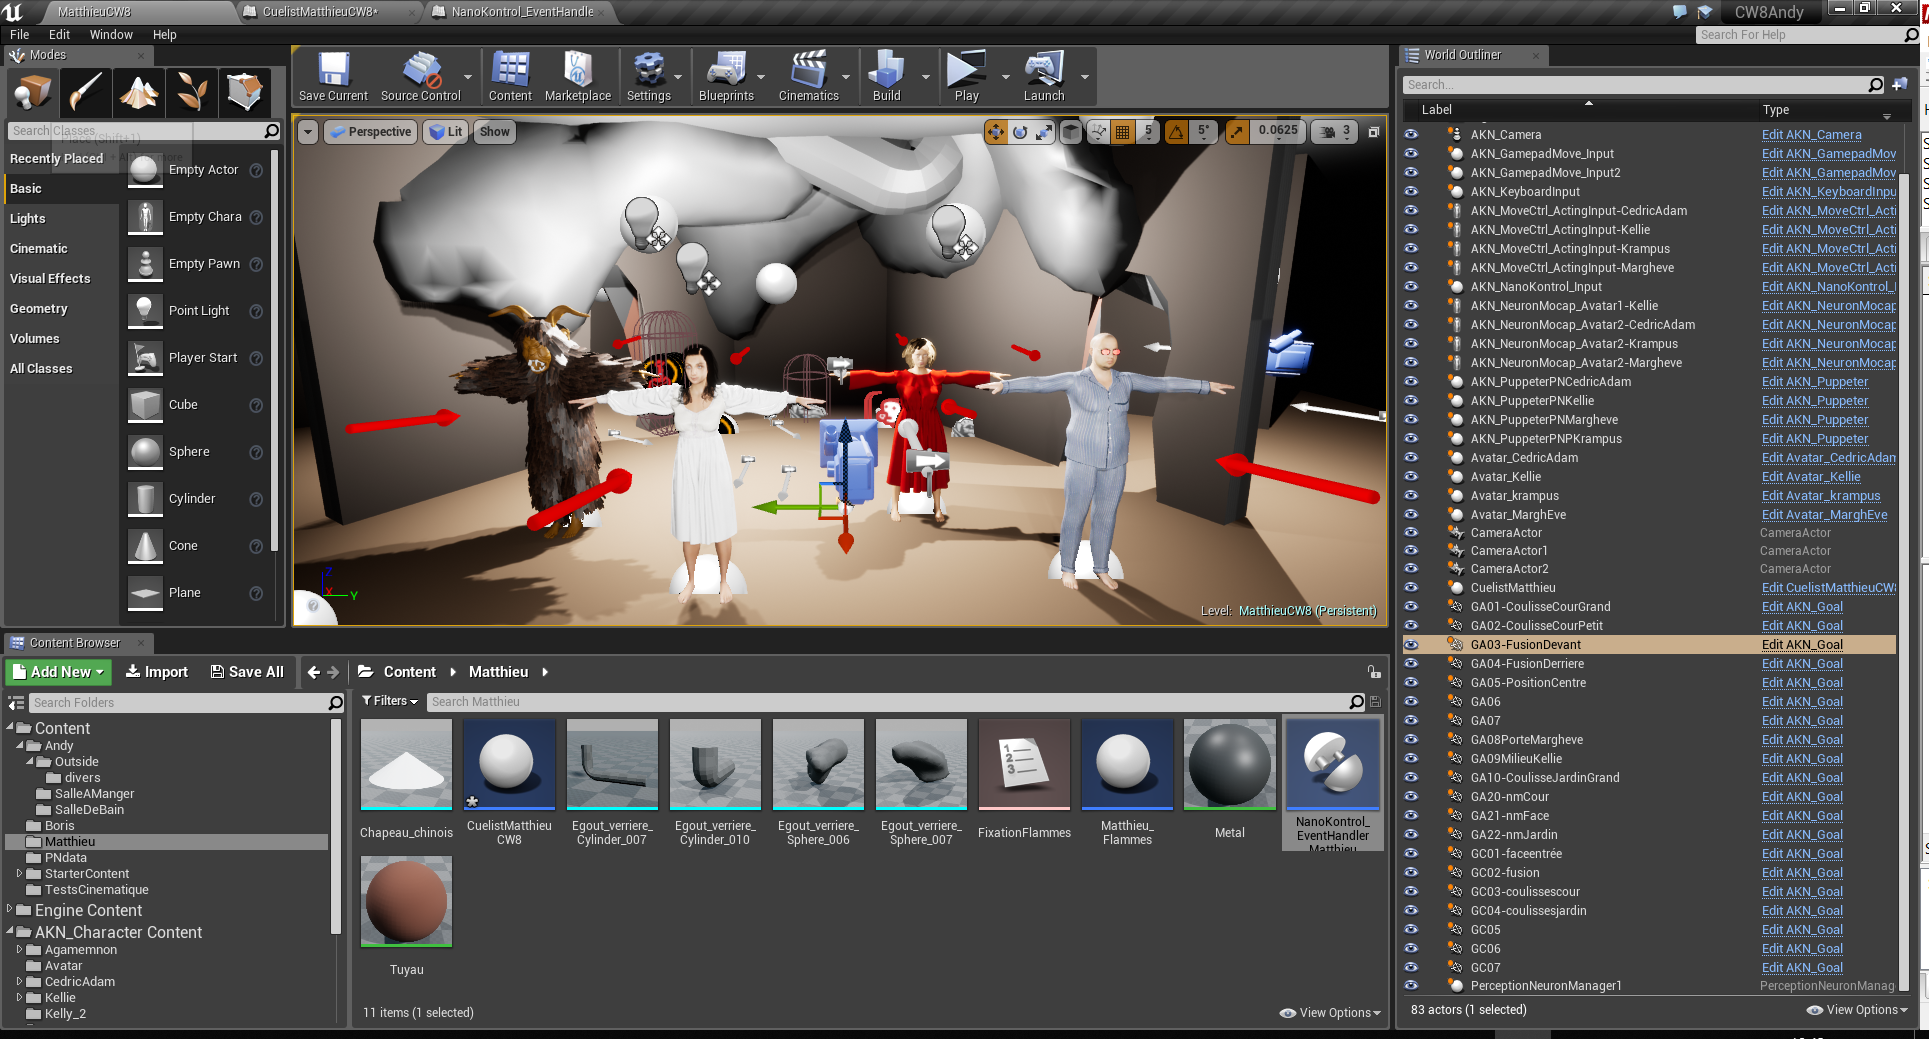Open Settings in the main toolbar

(x=649, y=77)
